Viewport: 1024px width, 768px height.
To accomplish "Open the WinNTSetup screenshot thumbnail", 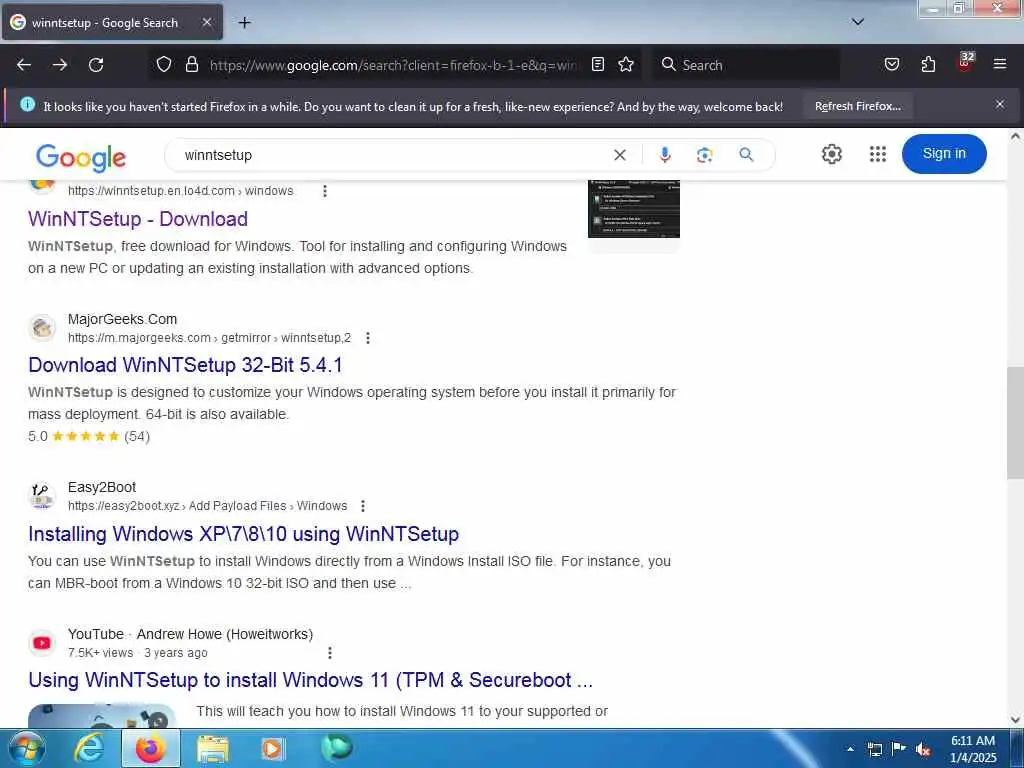I will 633,209.
